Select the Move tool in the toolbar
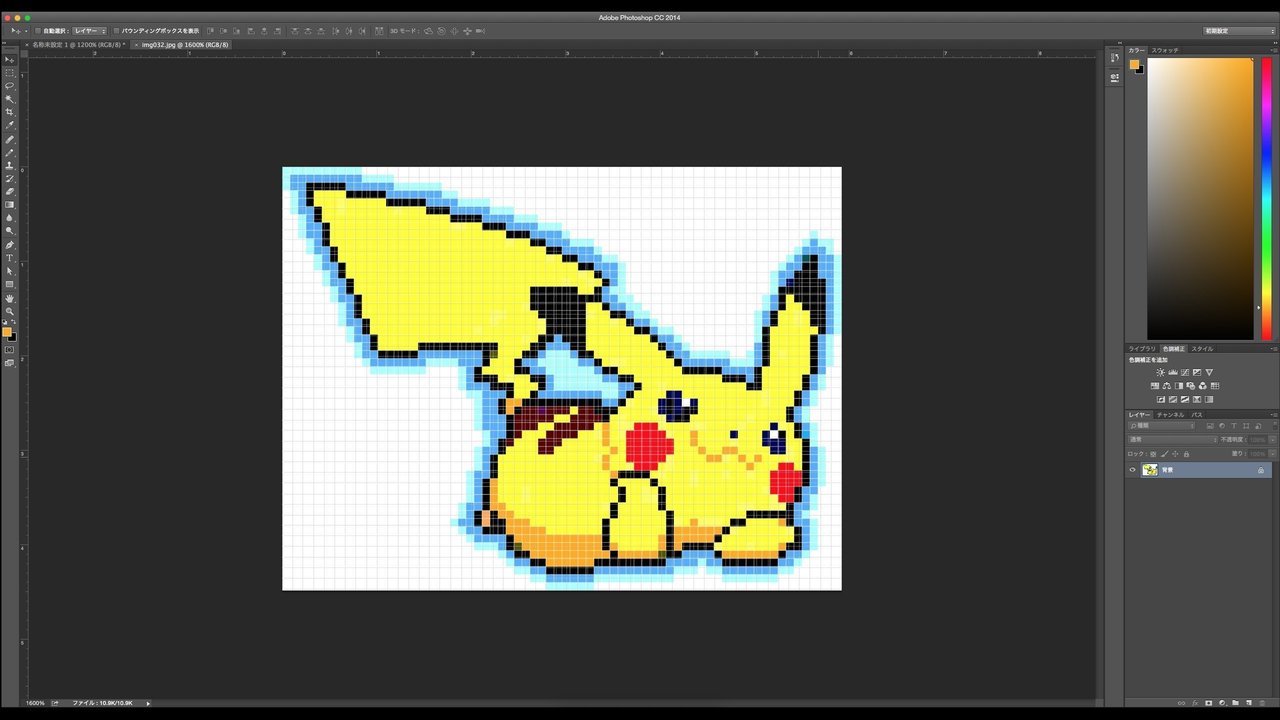Viewport: 1280px width, 720px height. coord(10,59)
